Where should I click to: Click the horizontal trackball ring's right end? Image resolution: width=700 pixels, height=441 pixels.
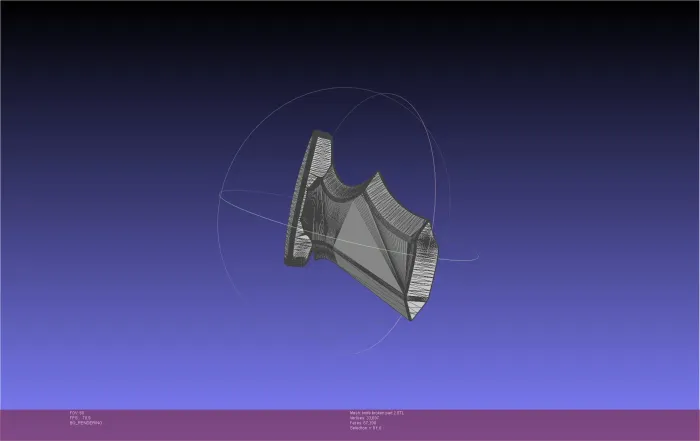click(475, 258)
